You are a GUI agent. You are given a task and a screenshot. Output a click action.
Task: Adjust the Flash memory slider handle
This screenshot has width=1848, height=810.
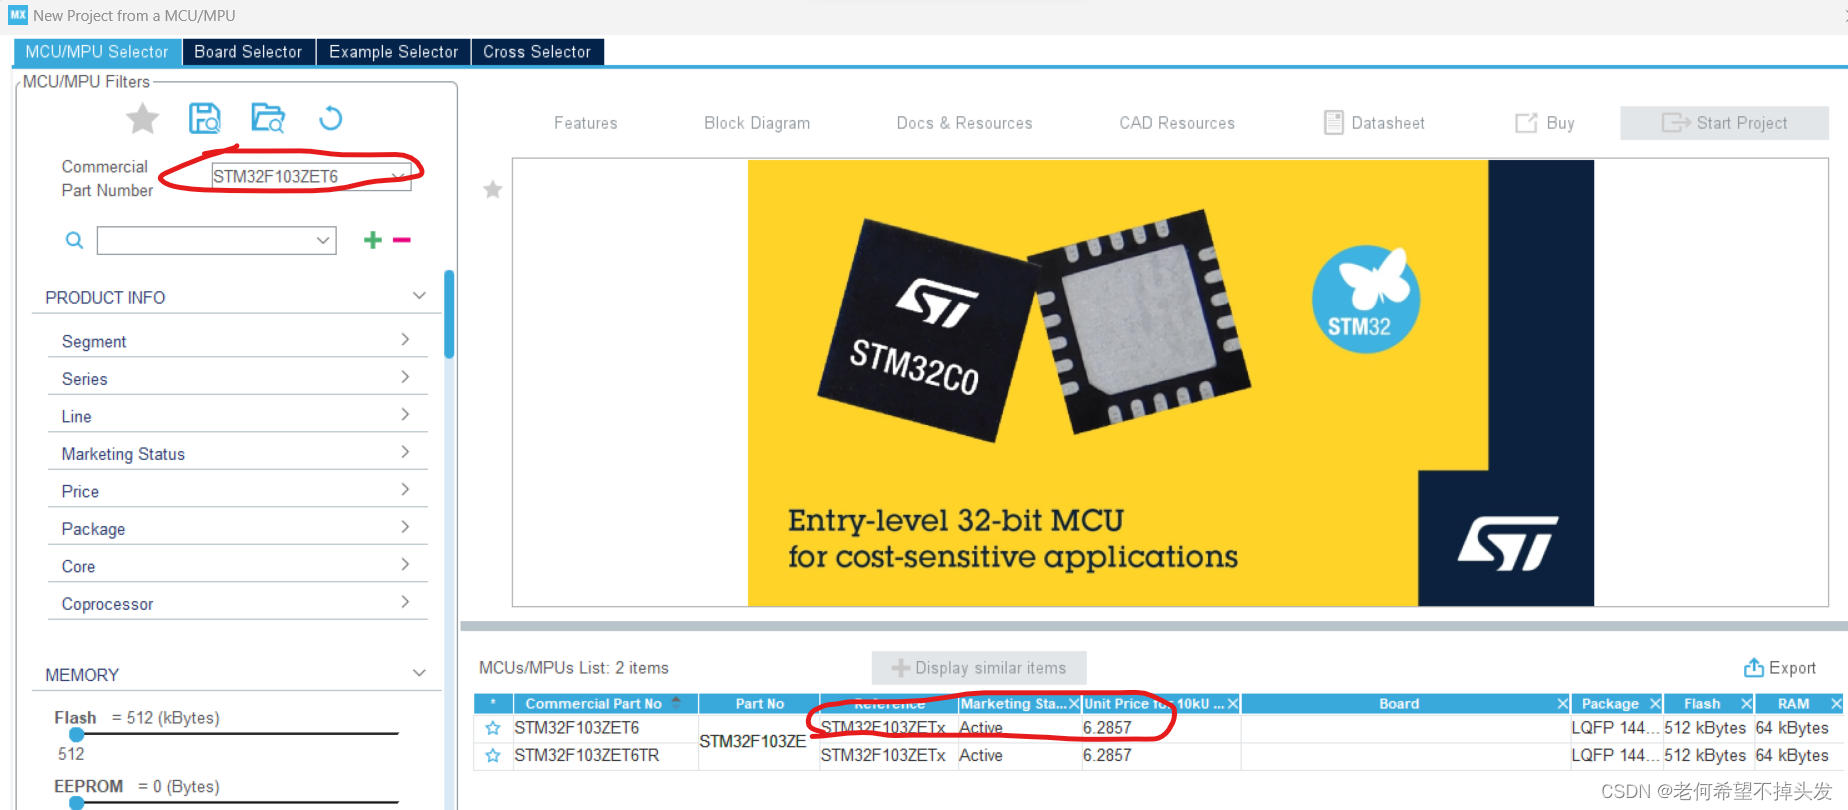(77, 735)
